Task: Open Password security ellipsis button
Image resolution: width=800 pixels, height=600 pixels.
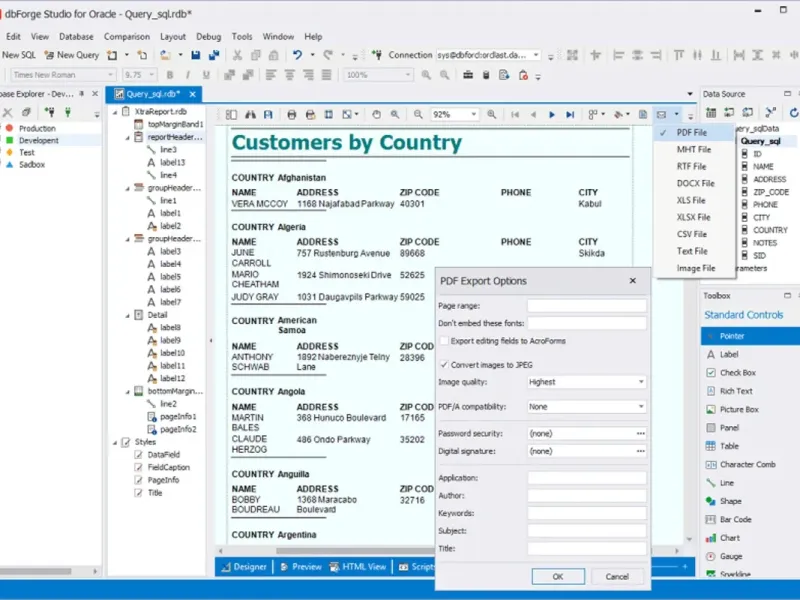Action: (x=640, y=433)
